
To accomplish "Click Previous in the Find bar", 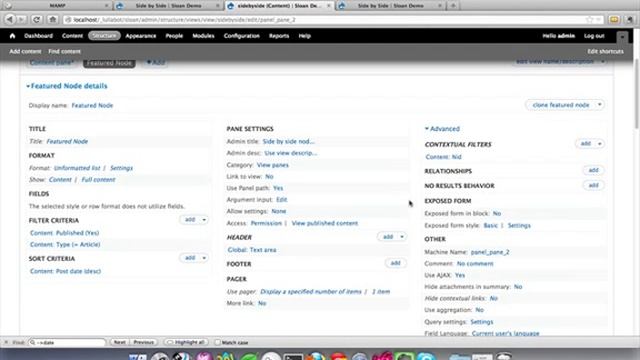I will tap(144, 342).
